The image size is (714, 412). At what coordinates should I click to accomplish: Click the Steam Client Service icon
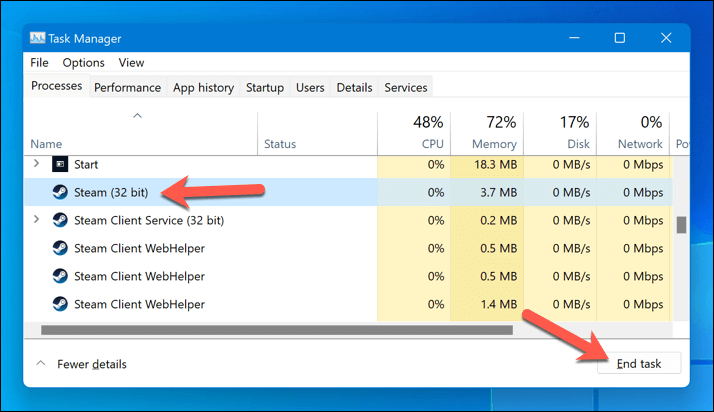point(60,220)
